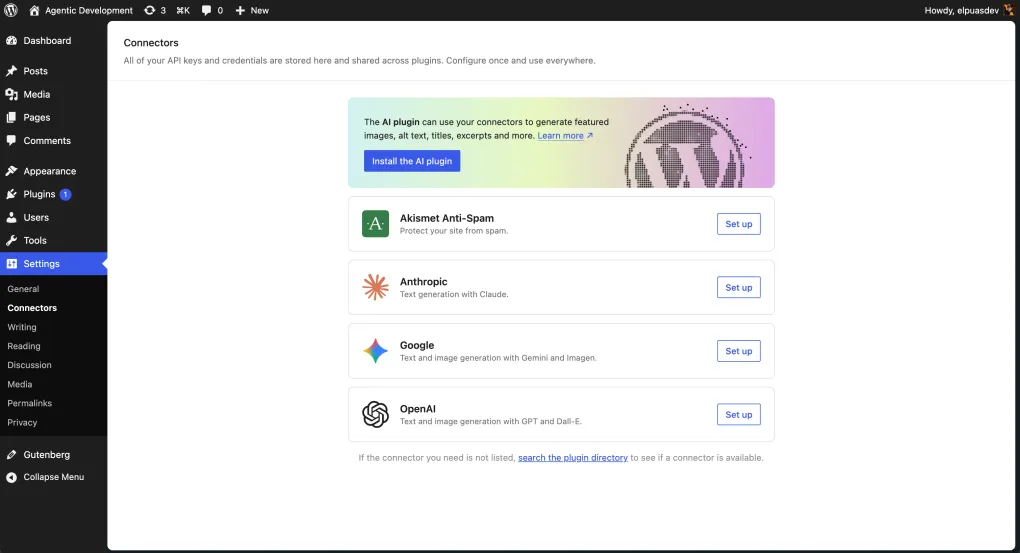Click the Collapse Menu label
The height and width of the screenshot is (553, 1020).
[54, 477]
